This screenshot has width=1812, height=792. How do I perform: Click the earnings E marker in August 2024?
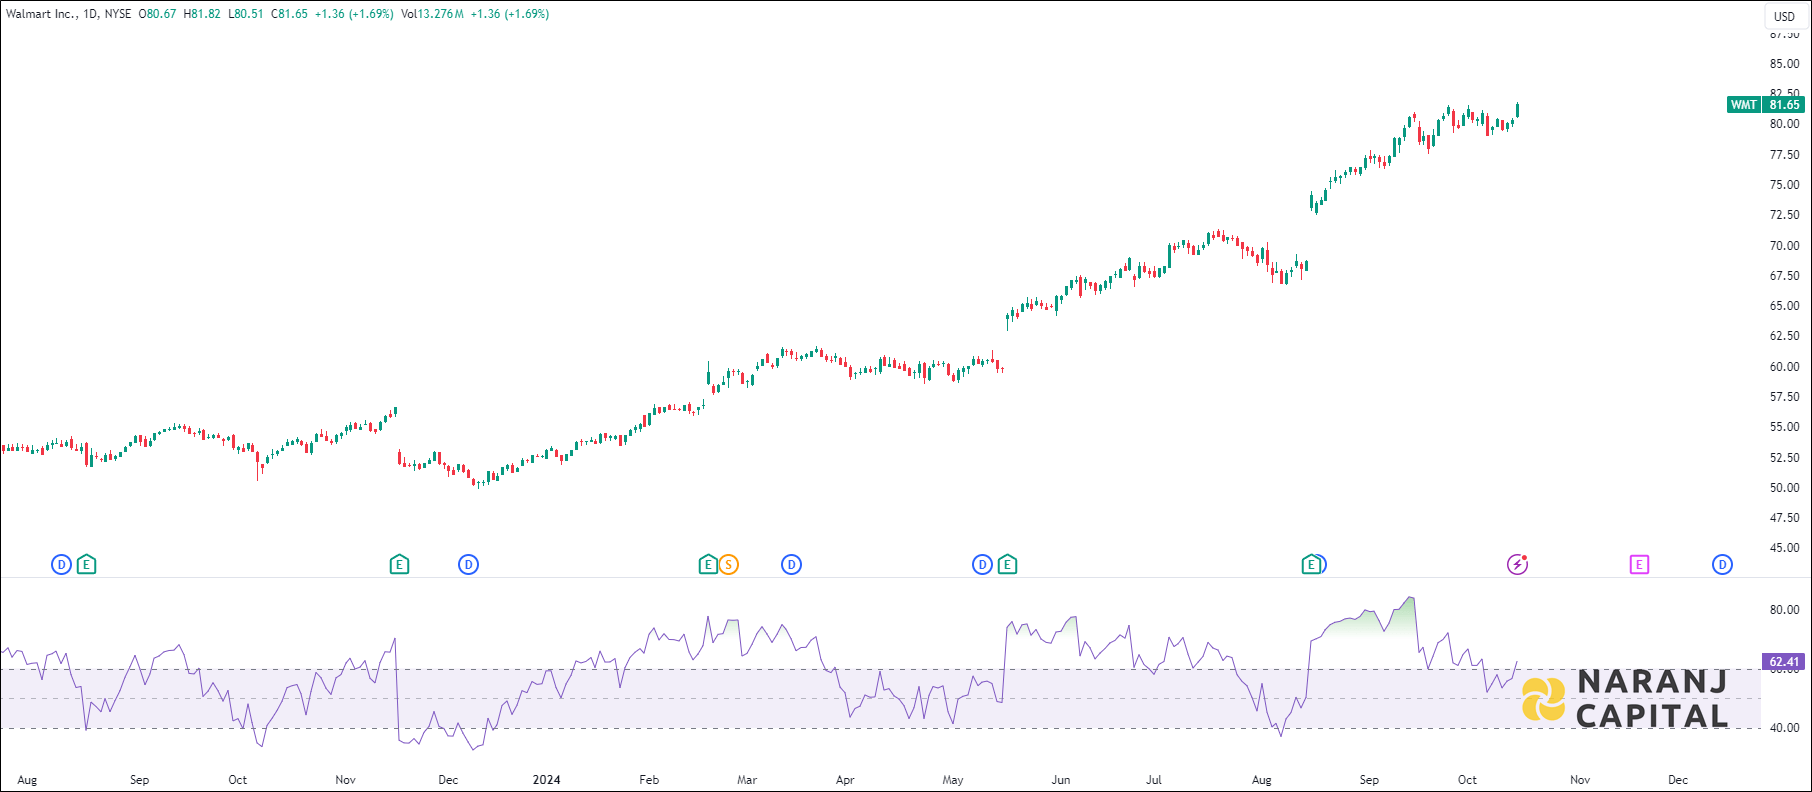pos(1309,565)
